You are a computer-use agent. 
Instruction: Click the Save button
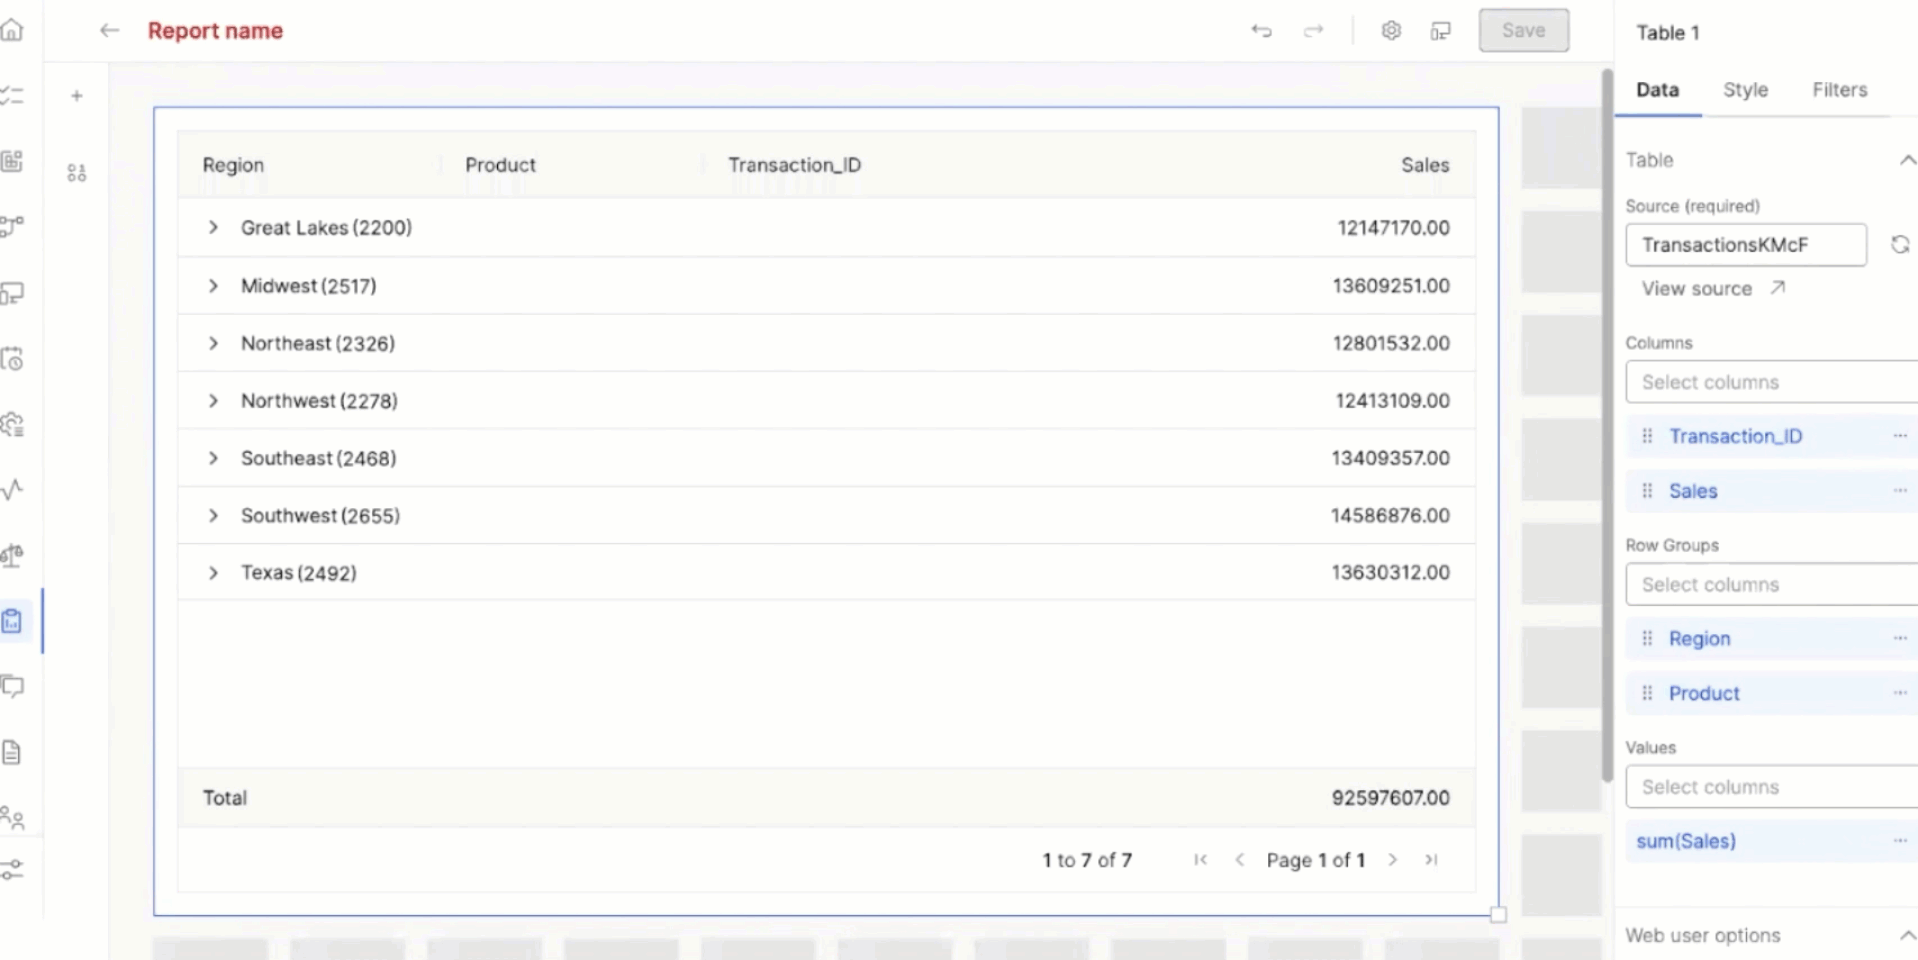pos(1523,30)
